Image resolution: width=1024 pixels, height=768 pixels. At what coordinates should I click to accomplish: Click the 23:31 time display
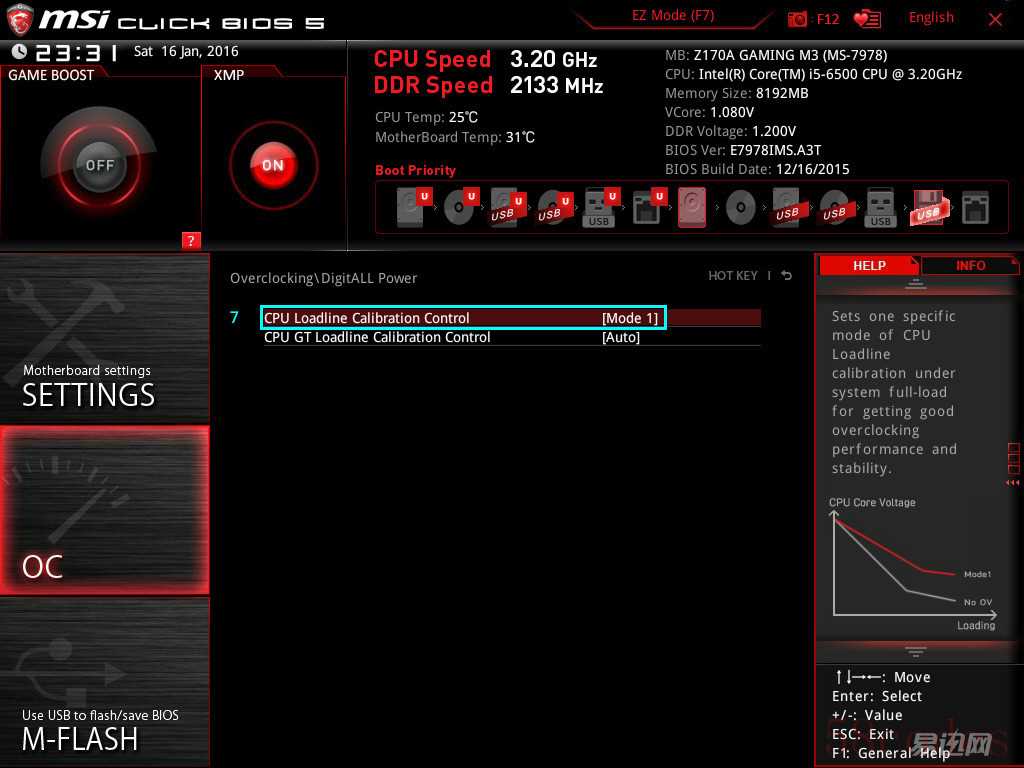pos(77,52)
